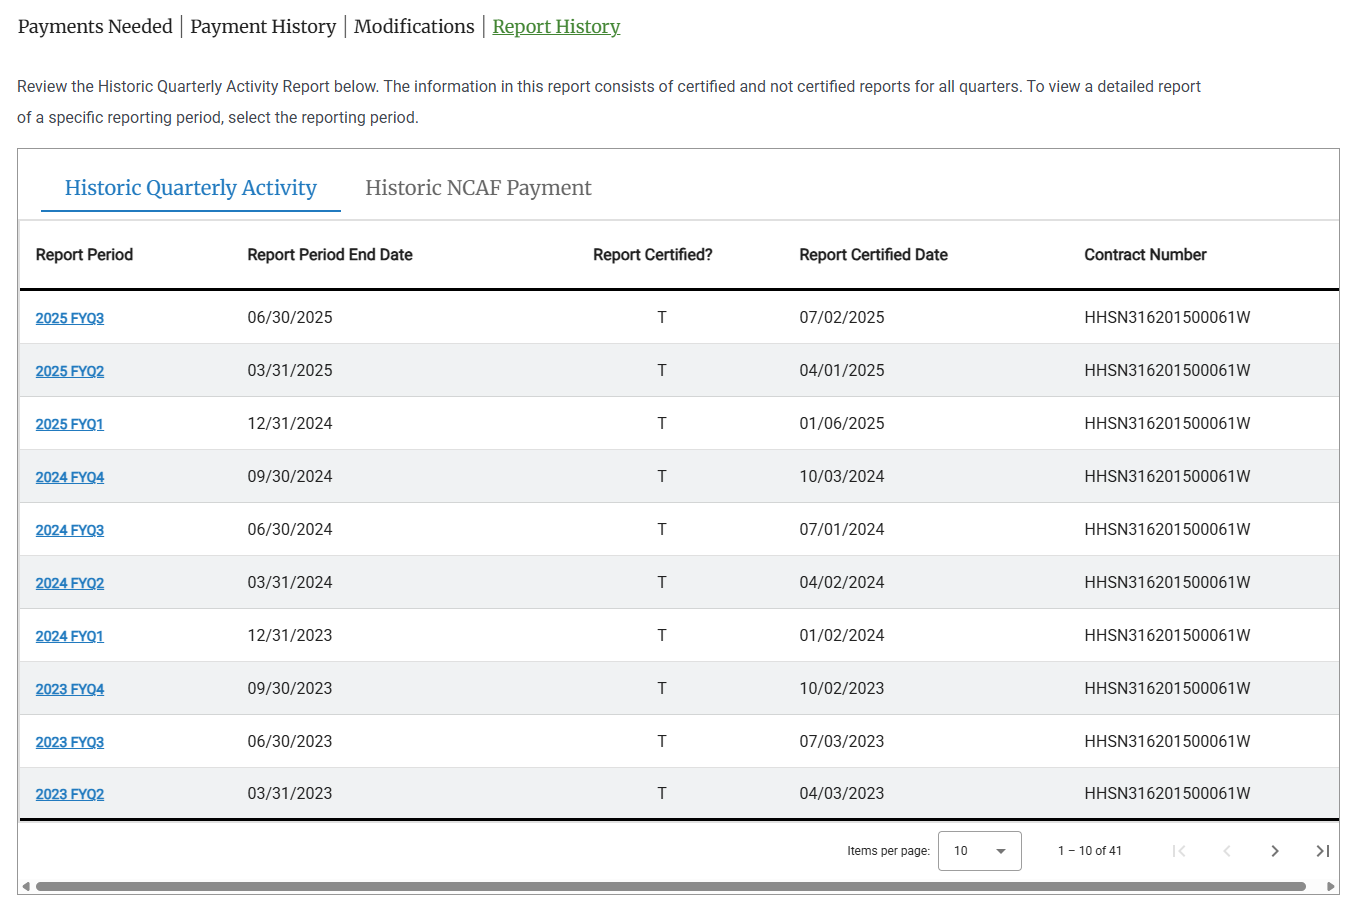
Task: Open the 2023 FYQ4 report
Action: click(x=69, y=688)
